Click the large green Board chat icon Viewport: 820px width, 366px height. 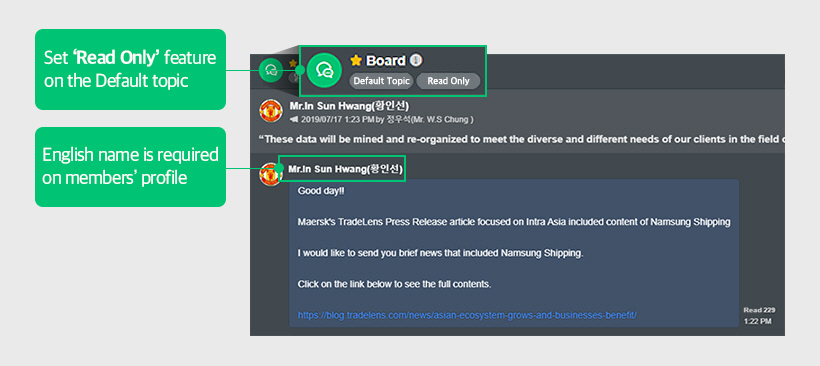click(324, 70)
